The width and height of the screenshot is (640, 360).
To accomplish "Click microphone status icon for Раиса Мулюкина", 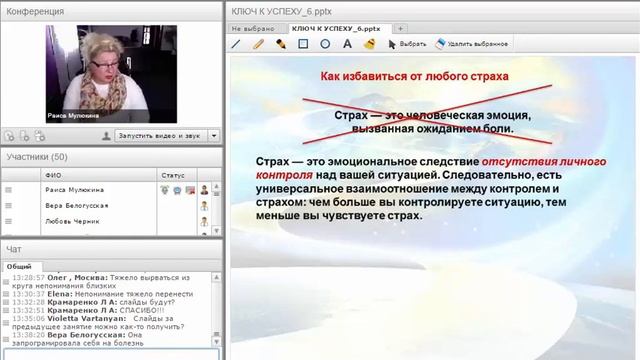I will click(x=164, y=190).
